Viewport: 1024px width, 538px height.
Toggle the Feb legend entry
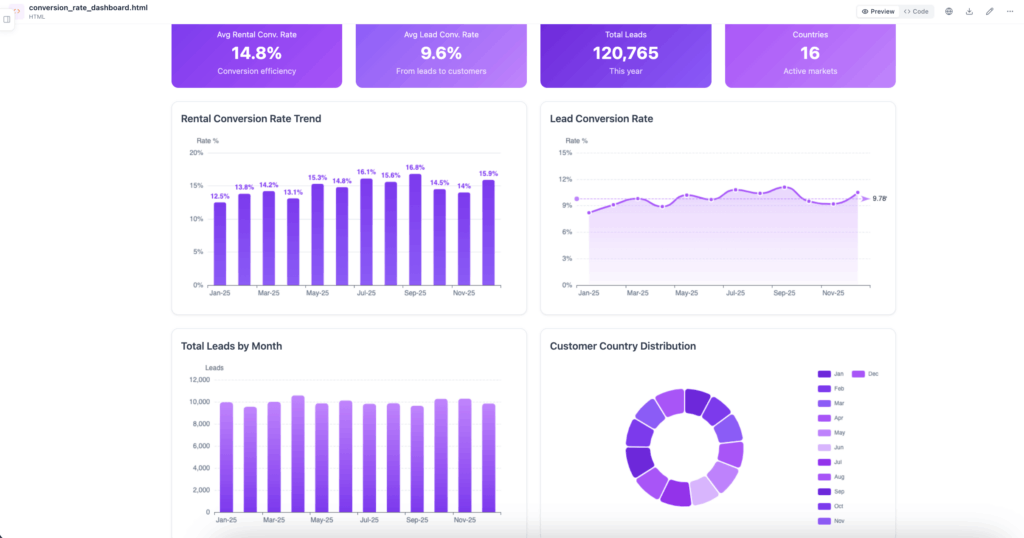pyautogui.click(x=831, y=388)
